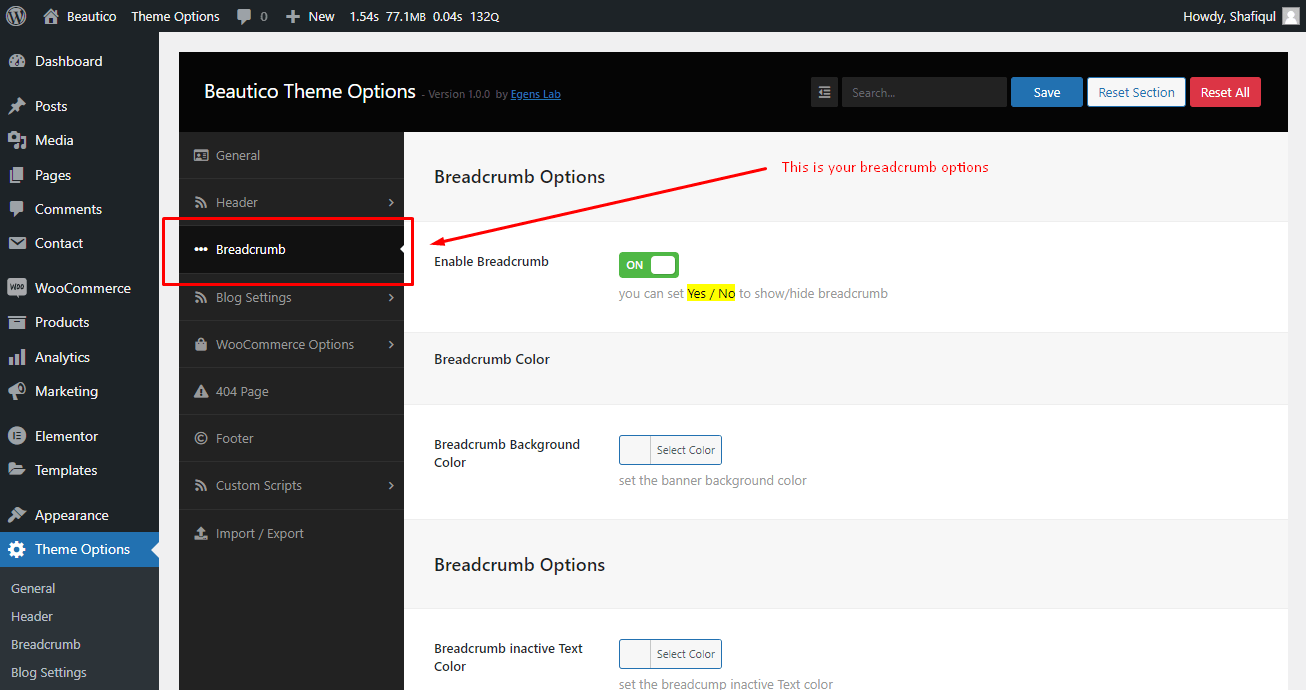This screenshot has height=690, width=1306.
Task: Click the WordPress logo icon in admin bar
Action: pos(16,16)
